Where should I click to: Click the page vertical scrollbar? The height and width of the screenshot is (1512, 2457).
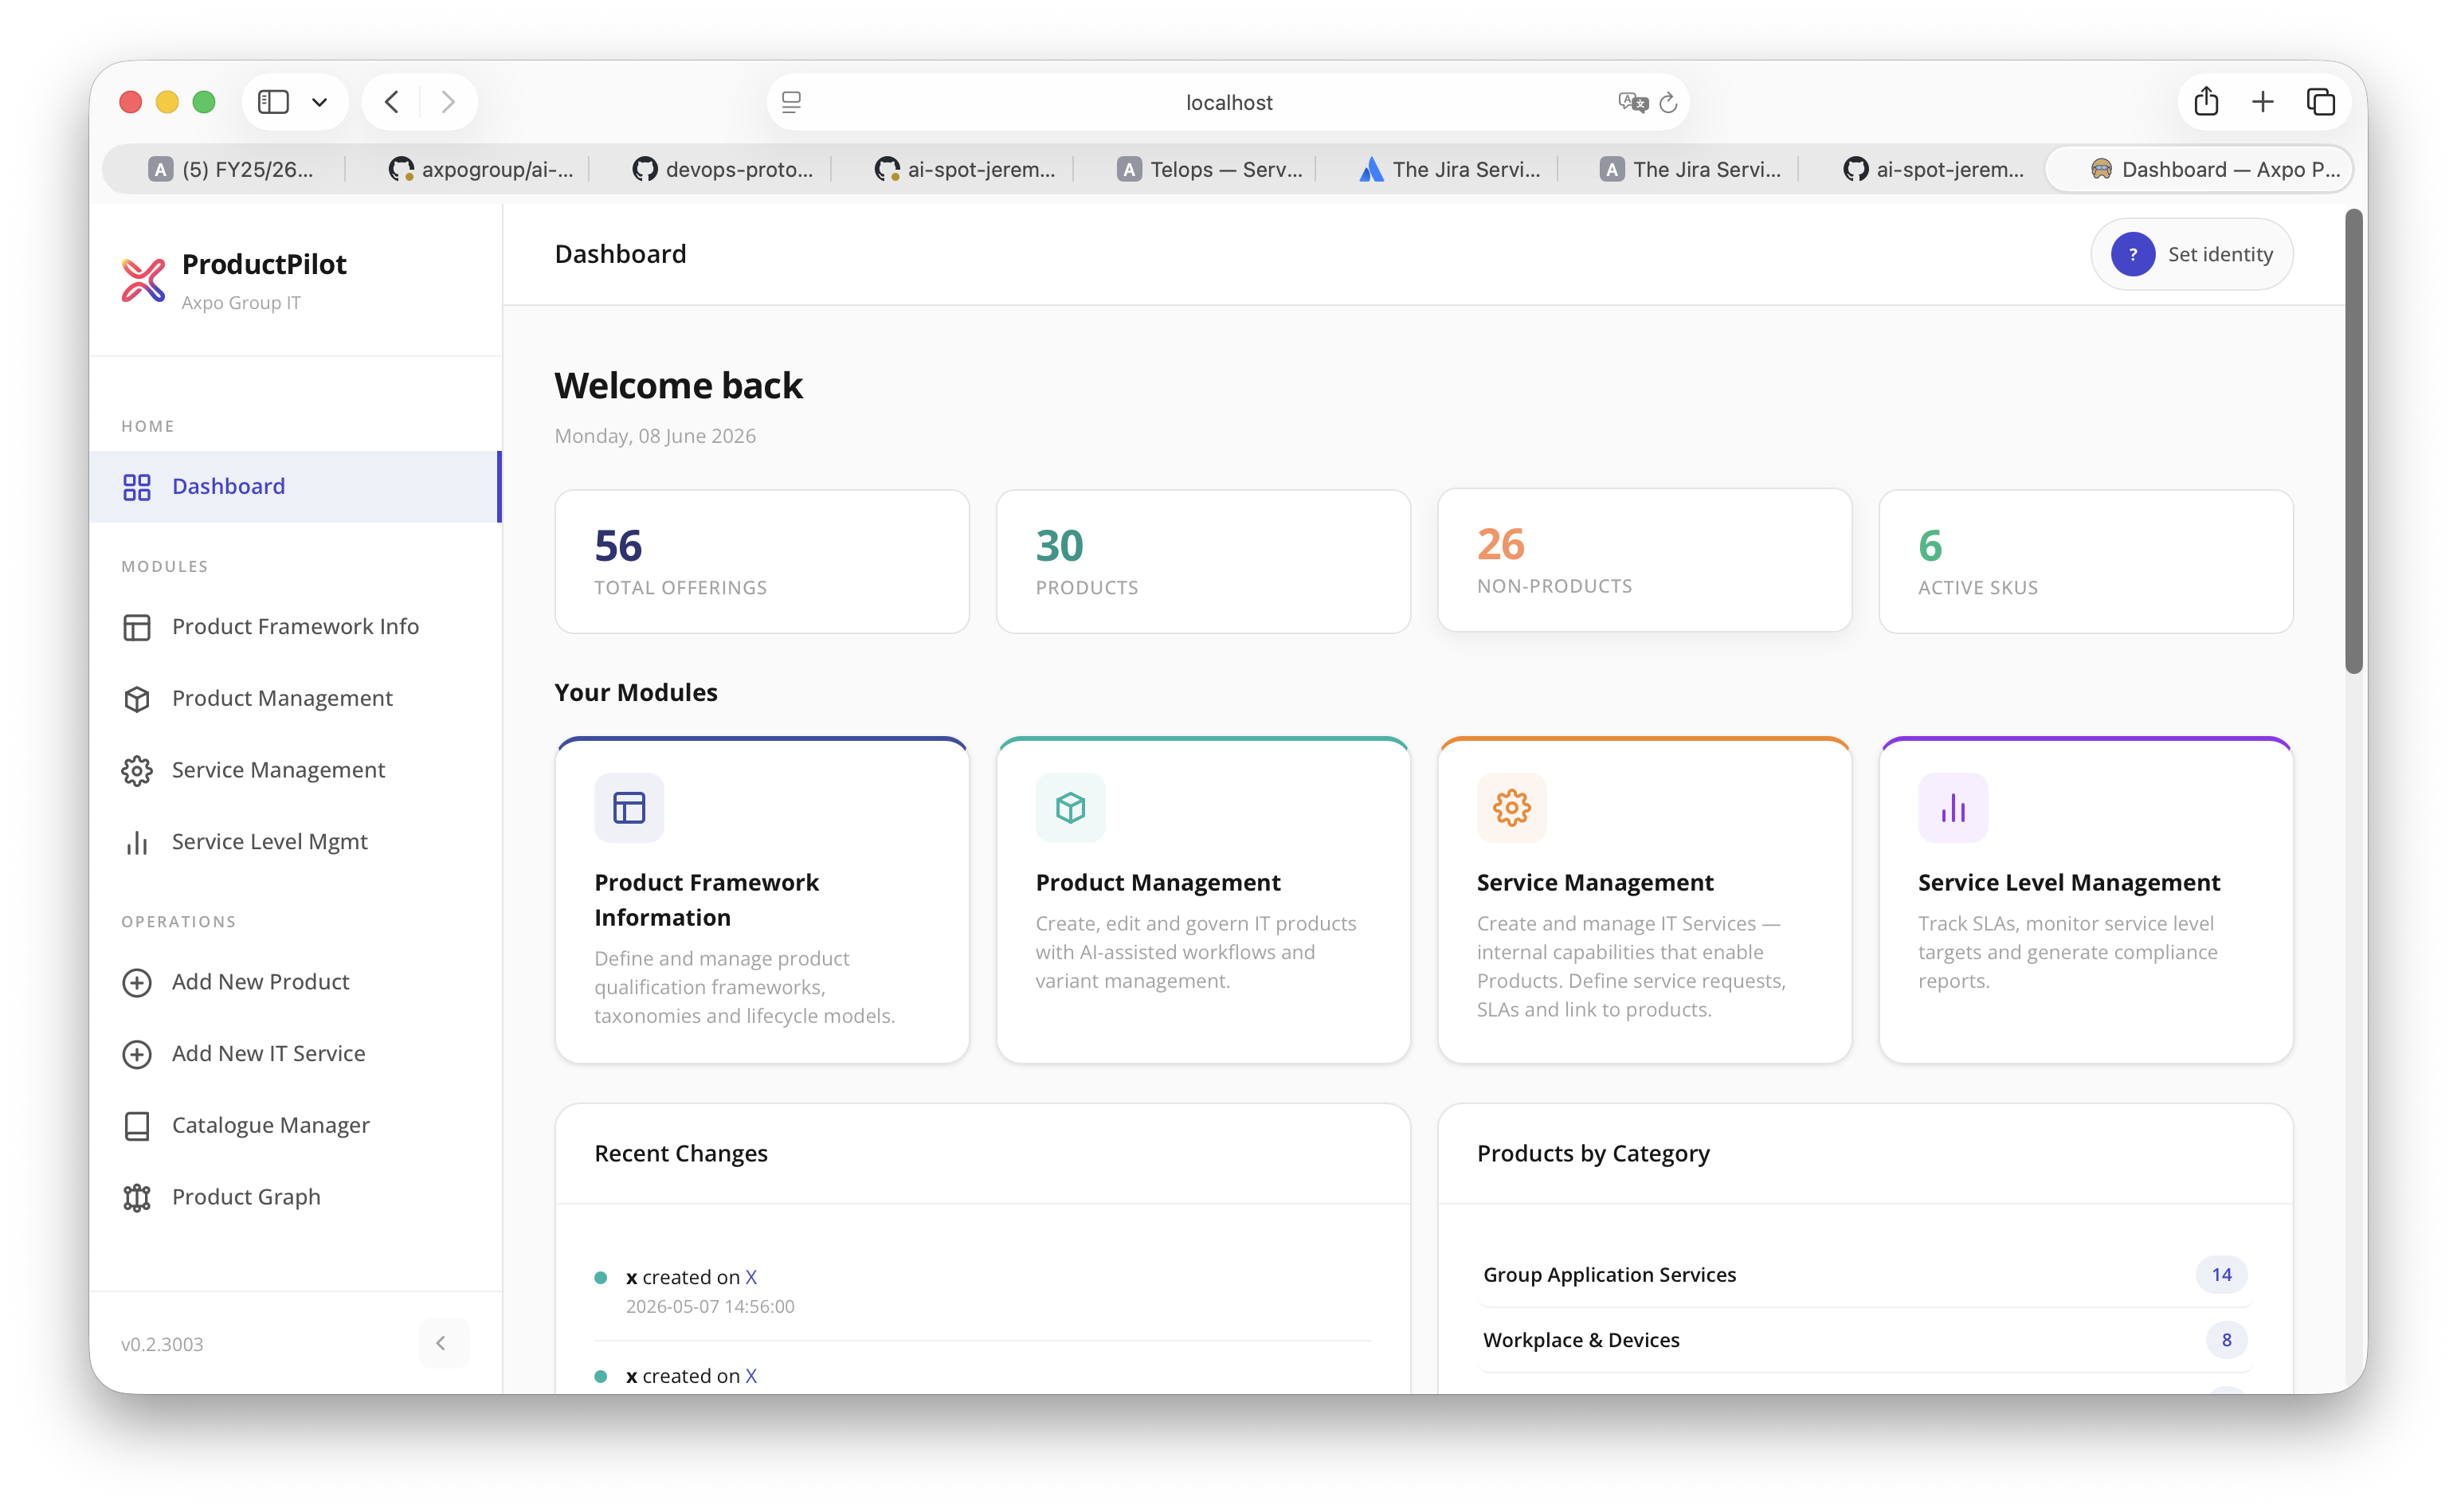2354,441
